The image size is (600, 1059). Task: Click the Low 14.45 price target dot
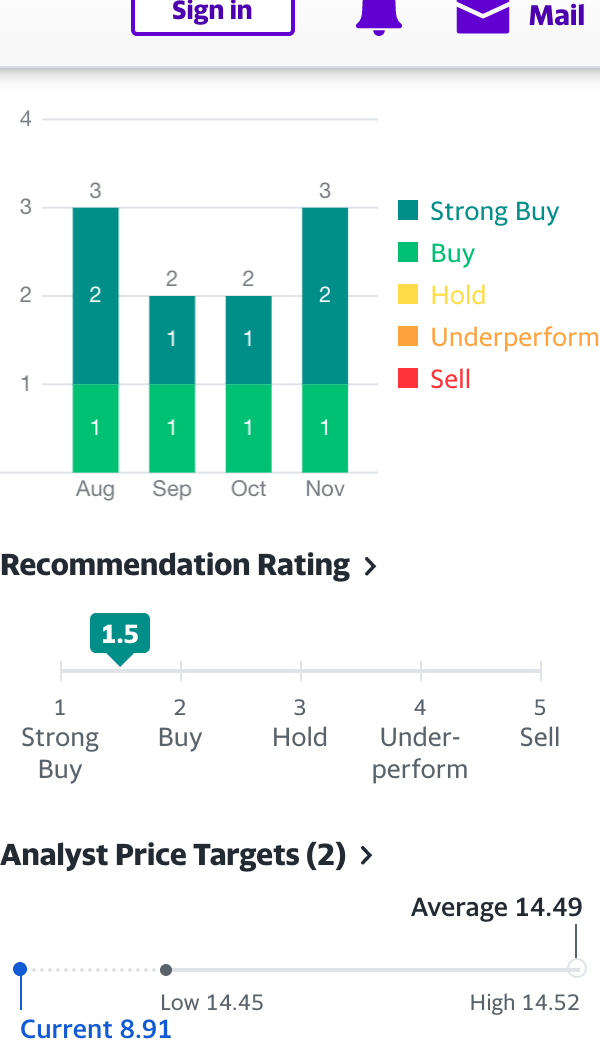pos(166,969)
